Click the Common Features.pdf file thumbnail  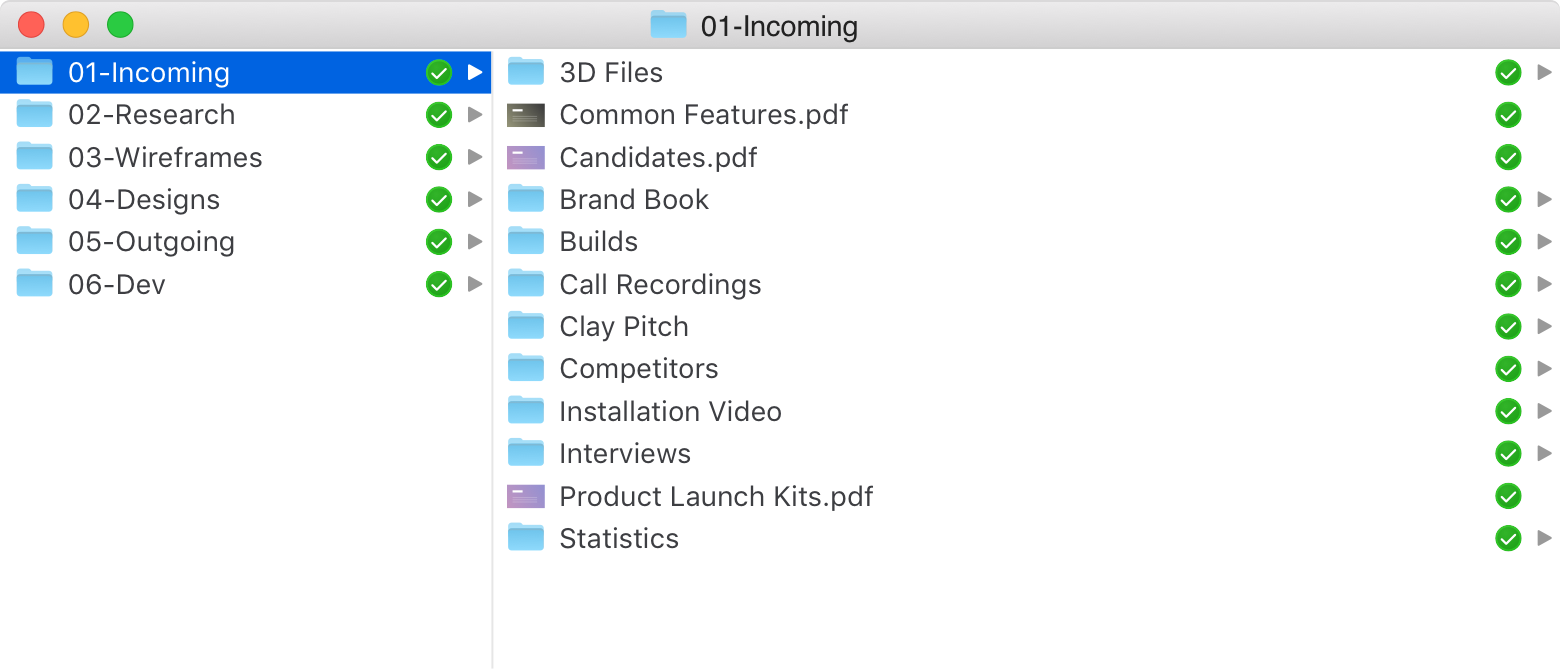click(526, 115)
